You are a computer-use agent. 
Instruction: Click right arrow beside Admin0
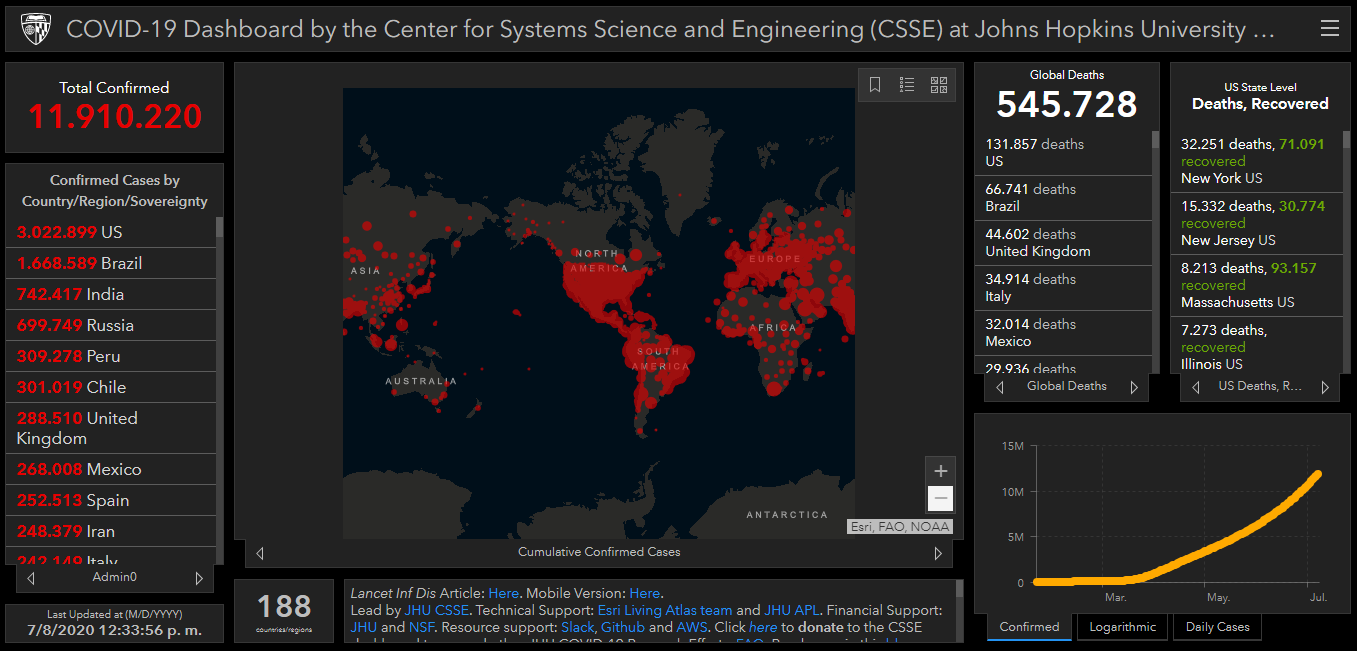point(199,578)
